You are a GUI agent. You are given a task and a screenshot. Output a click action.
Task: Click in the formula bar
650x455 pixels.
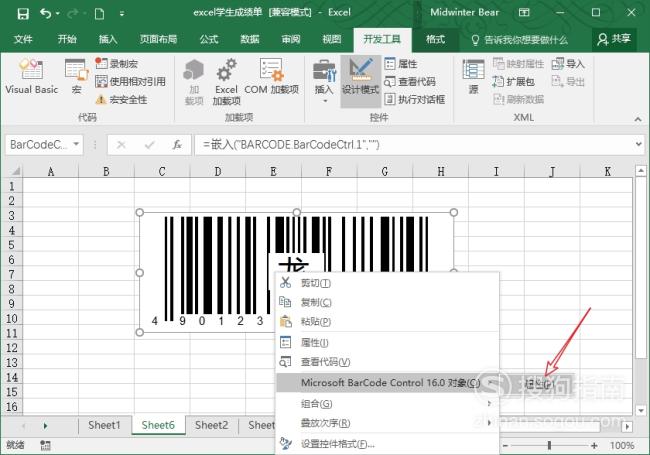point(413,145)
